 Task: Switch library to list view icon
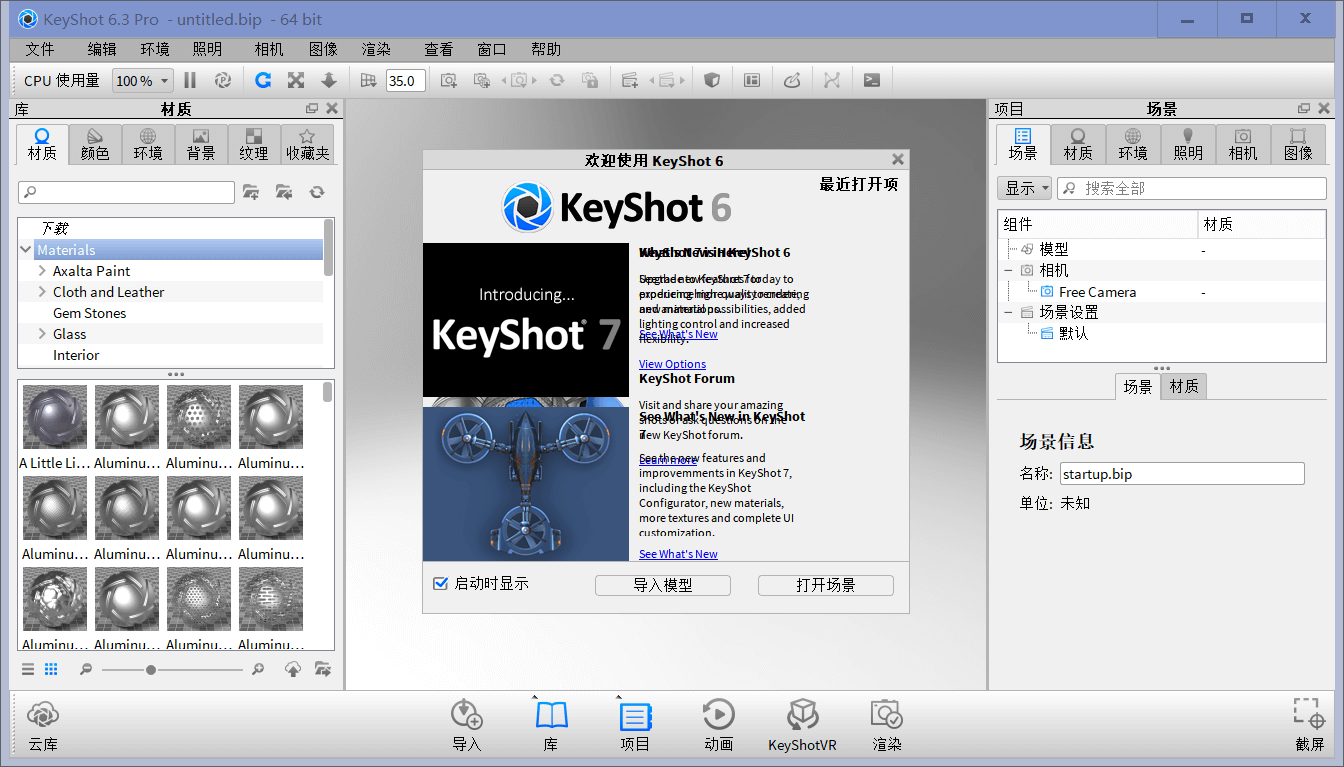(28, 669)
